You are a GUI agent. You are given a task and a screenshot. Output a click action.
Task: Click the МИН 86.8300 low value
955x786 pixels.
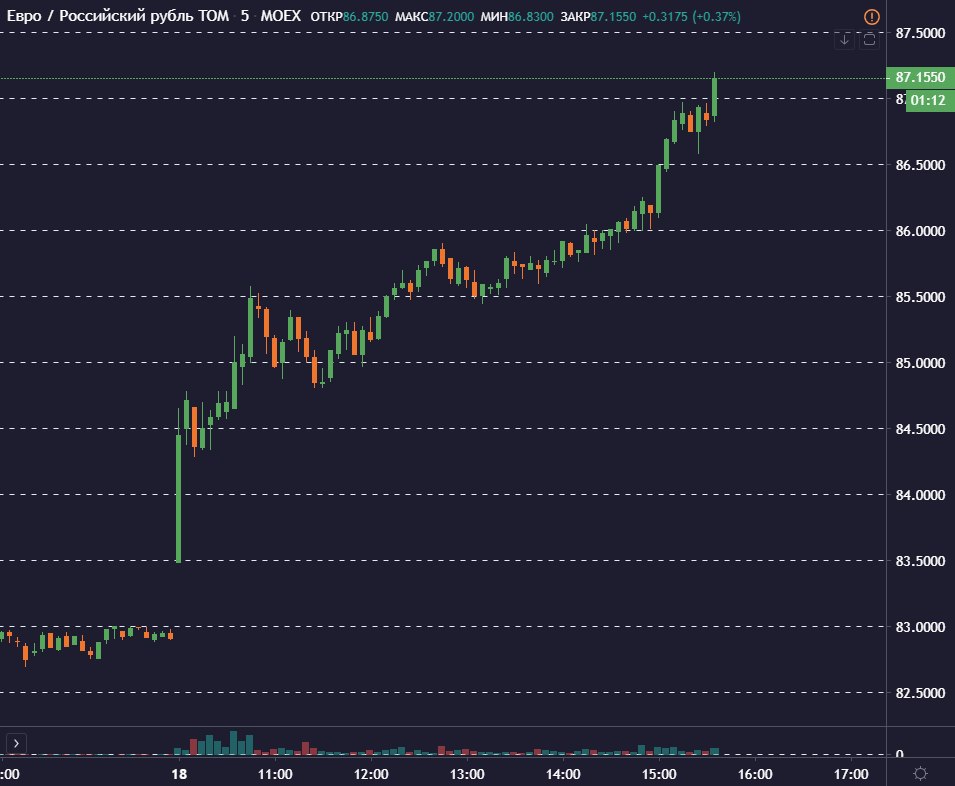tap(517, 16)
